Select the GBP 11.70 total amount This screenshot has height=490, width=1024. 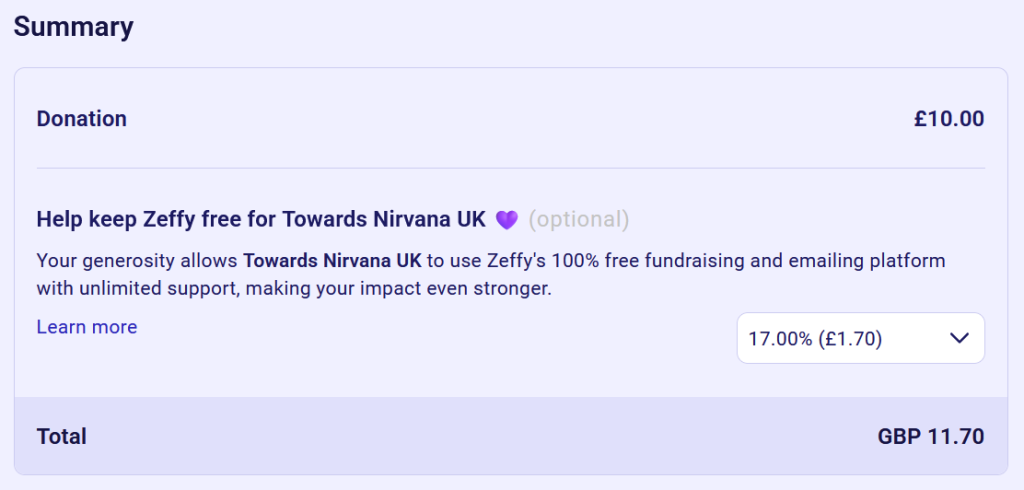coord(931,436)
